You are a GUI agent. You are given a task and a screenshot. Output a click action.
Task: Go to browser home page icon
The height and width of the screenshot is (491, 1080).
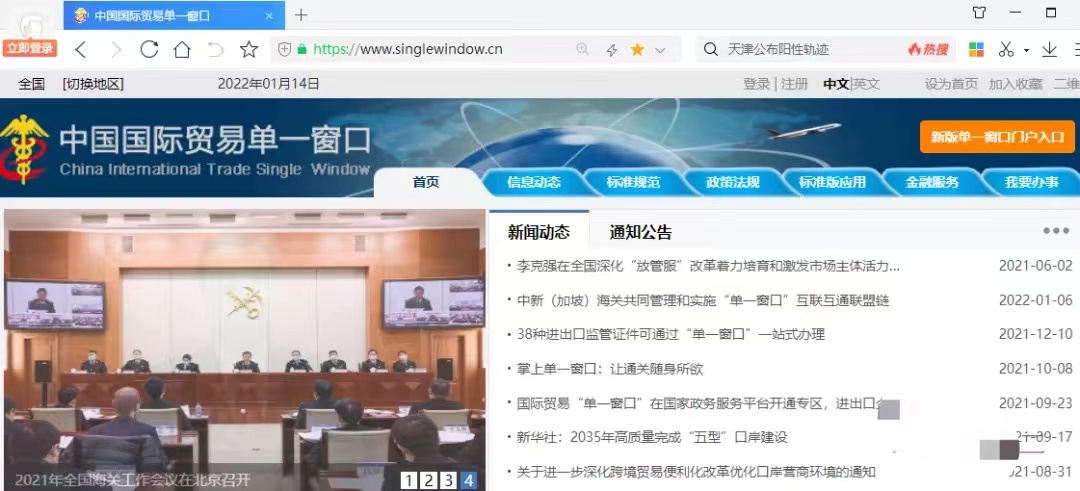182,50
